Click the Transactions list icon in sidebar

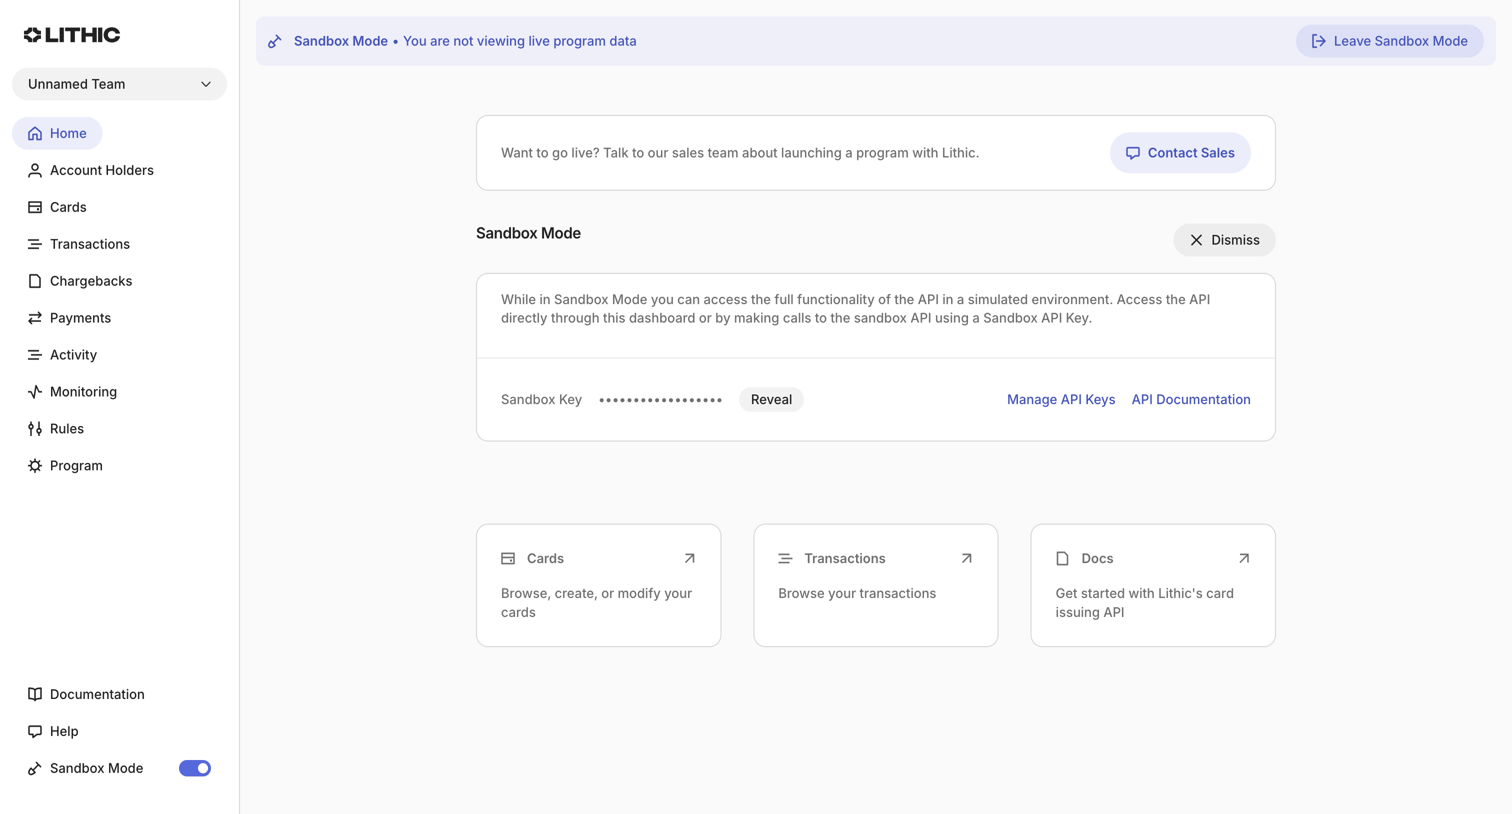coord(35,244)
